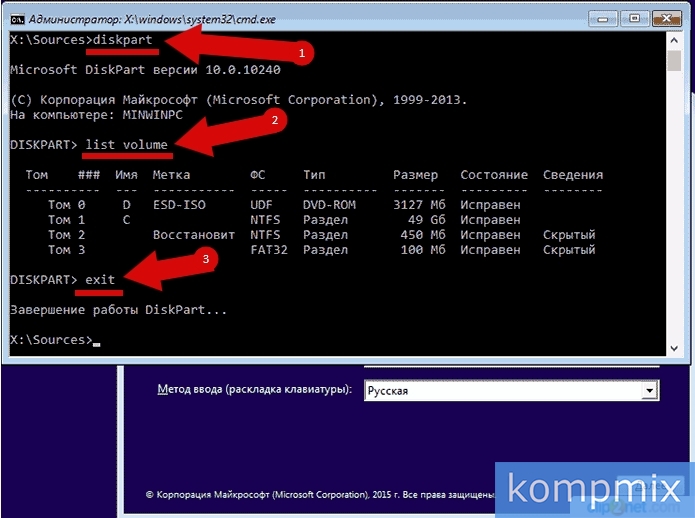Viewport: 695px width, 518px height.
Task: Click 'На компьютере: MINWINPC' line
Action: [x=96, y=115]
